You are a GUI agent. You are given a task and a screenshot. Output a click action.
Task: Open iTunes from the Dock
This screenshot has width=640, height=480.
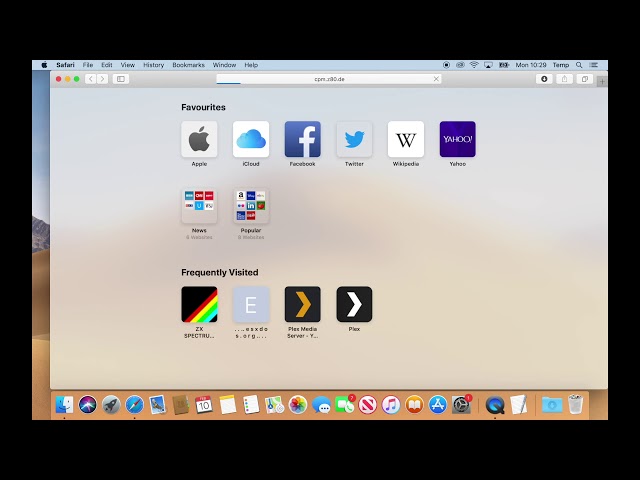pos(391,405)
